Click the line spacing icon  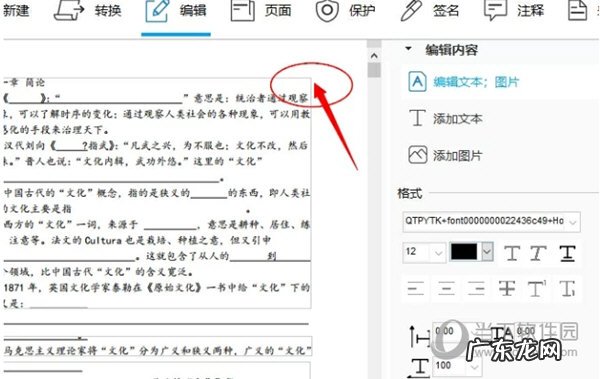coord(420,336)
